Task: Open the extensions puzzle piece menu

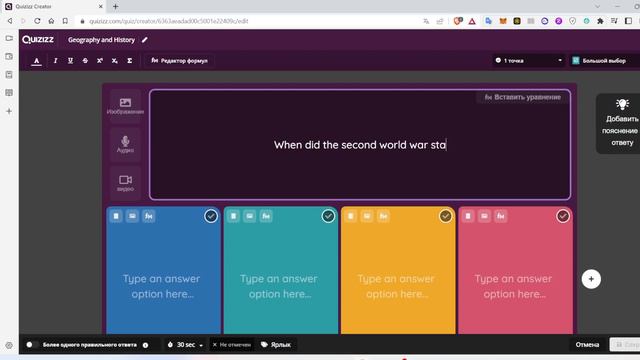Action: tap(600, 21)
